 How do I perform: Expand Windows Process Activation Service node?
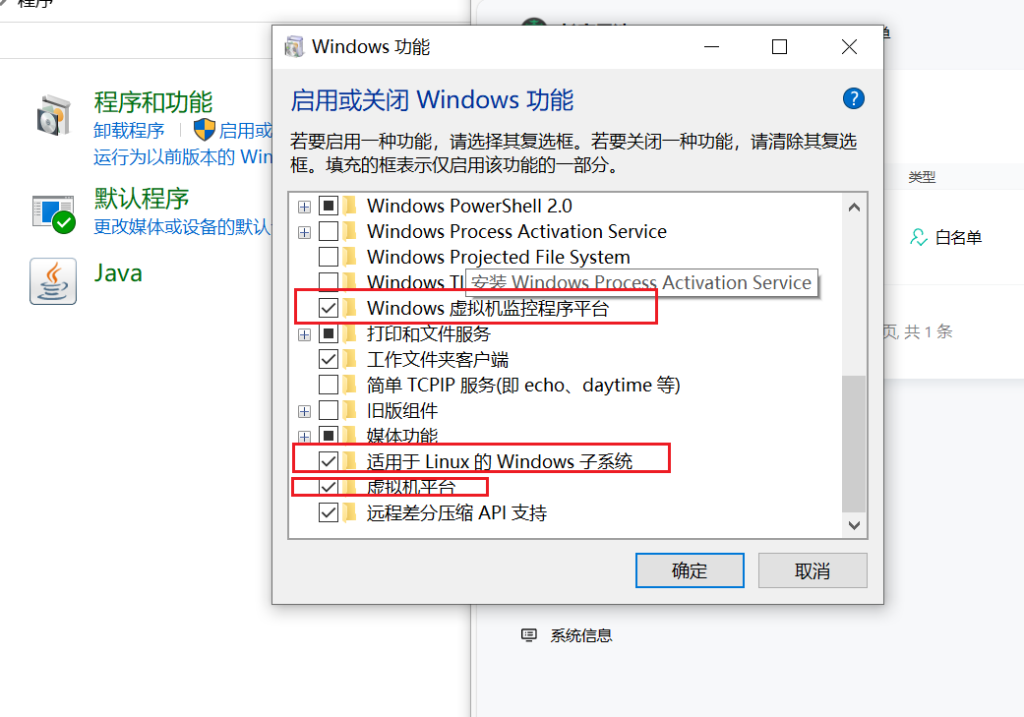[x=304, y=232]
